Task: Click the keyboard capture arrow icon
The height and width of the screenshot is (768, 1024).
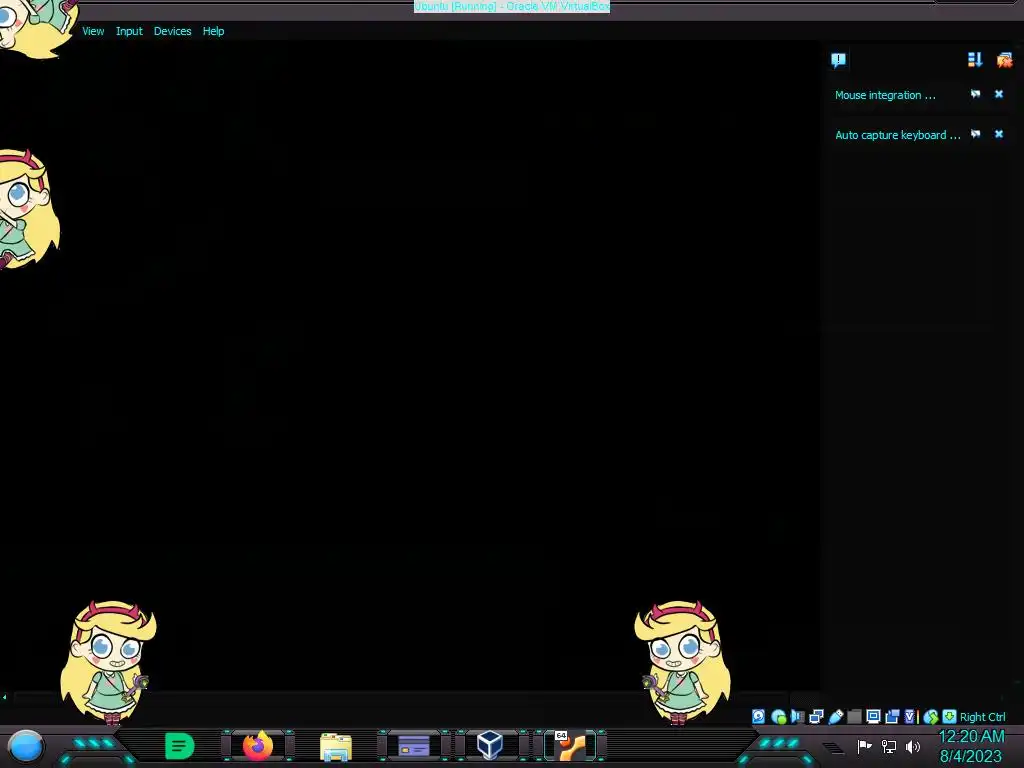Action: point(950,716)
